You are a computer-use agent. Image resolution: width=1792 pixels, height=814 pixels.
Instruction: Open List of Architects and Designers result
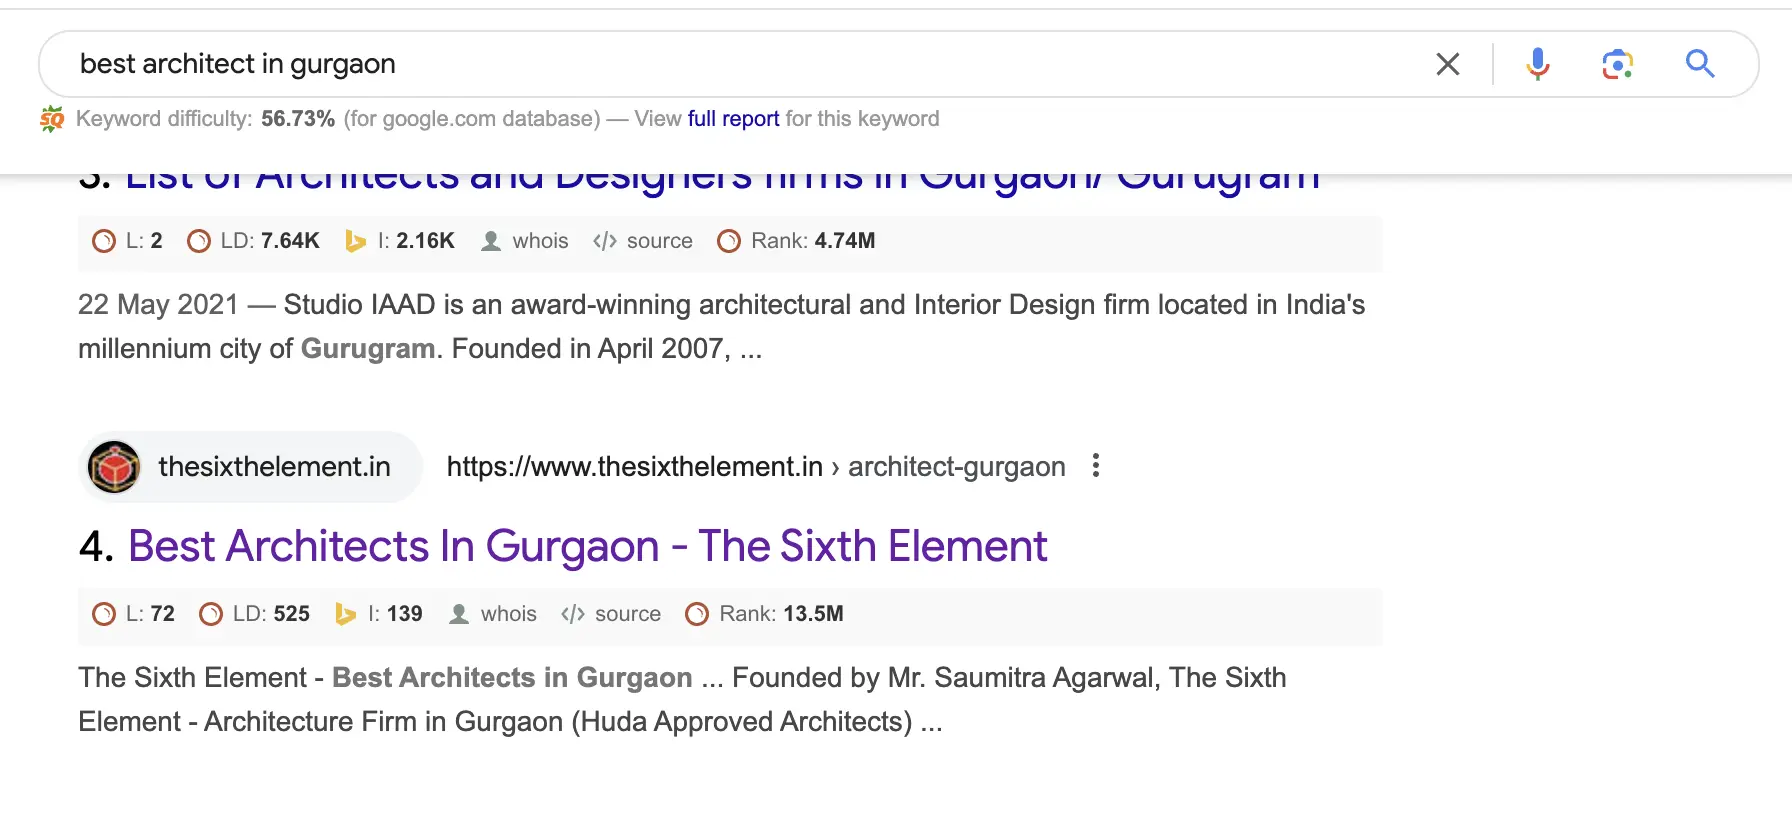coord(720,180)
